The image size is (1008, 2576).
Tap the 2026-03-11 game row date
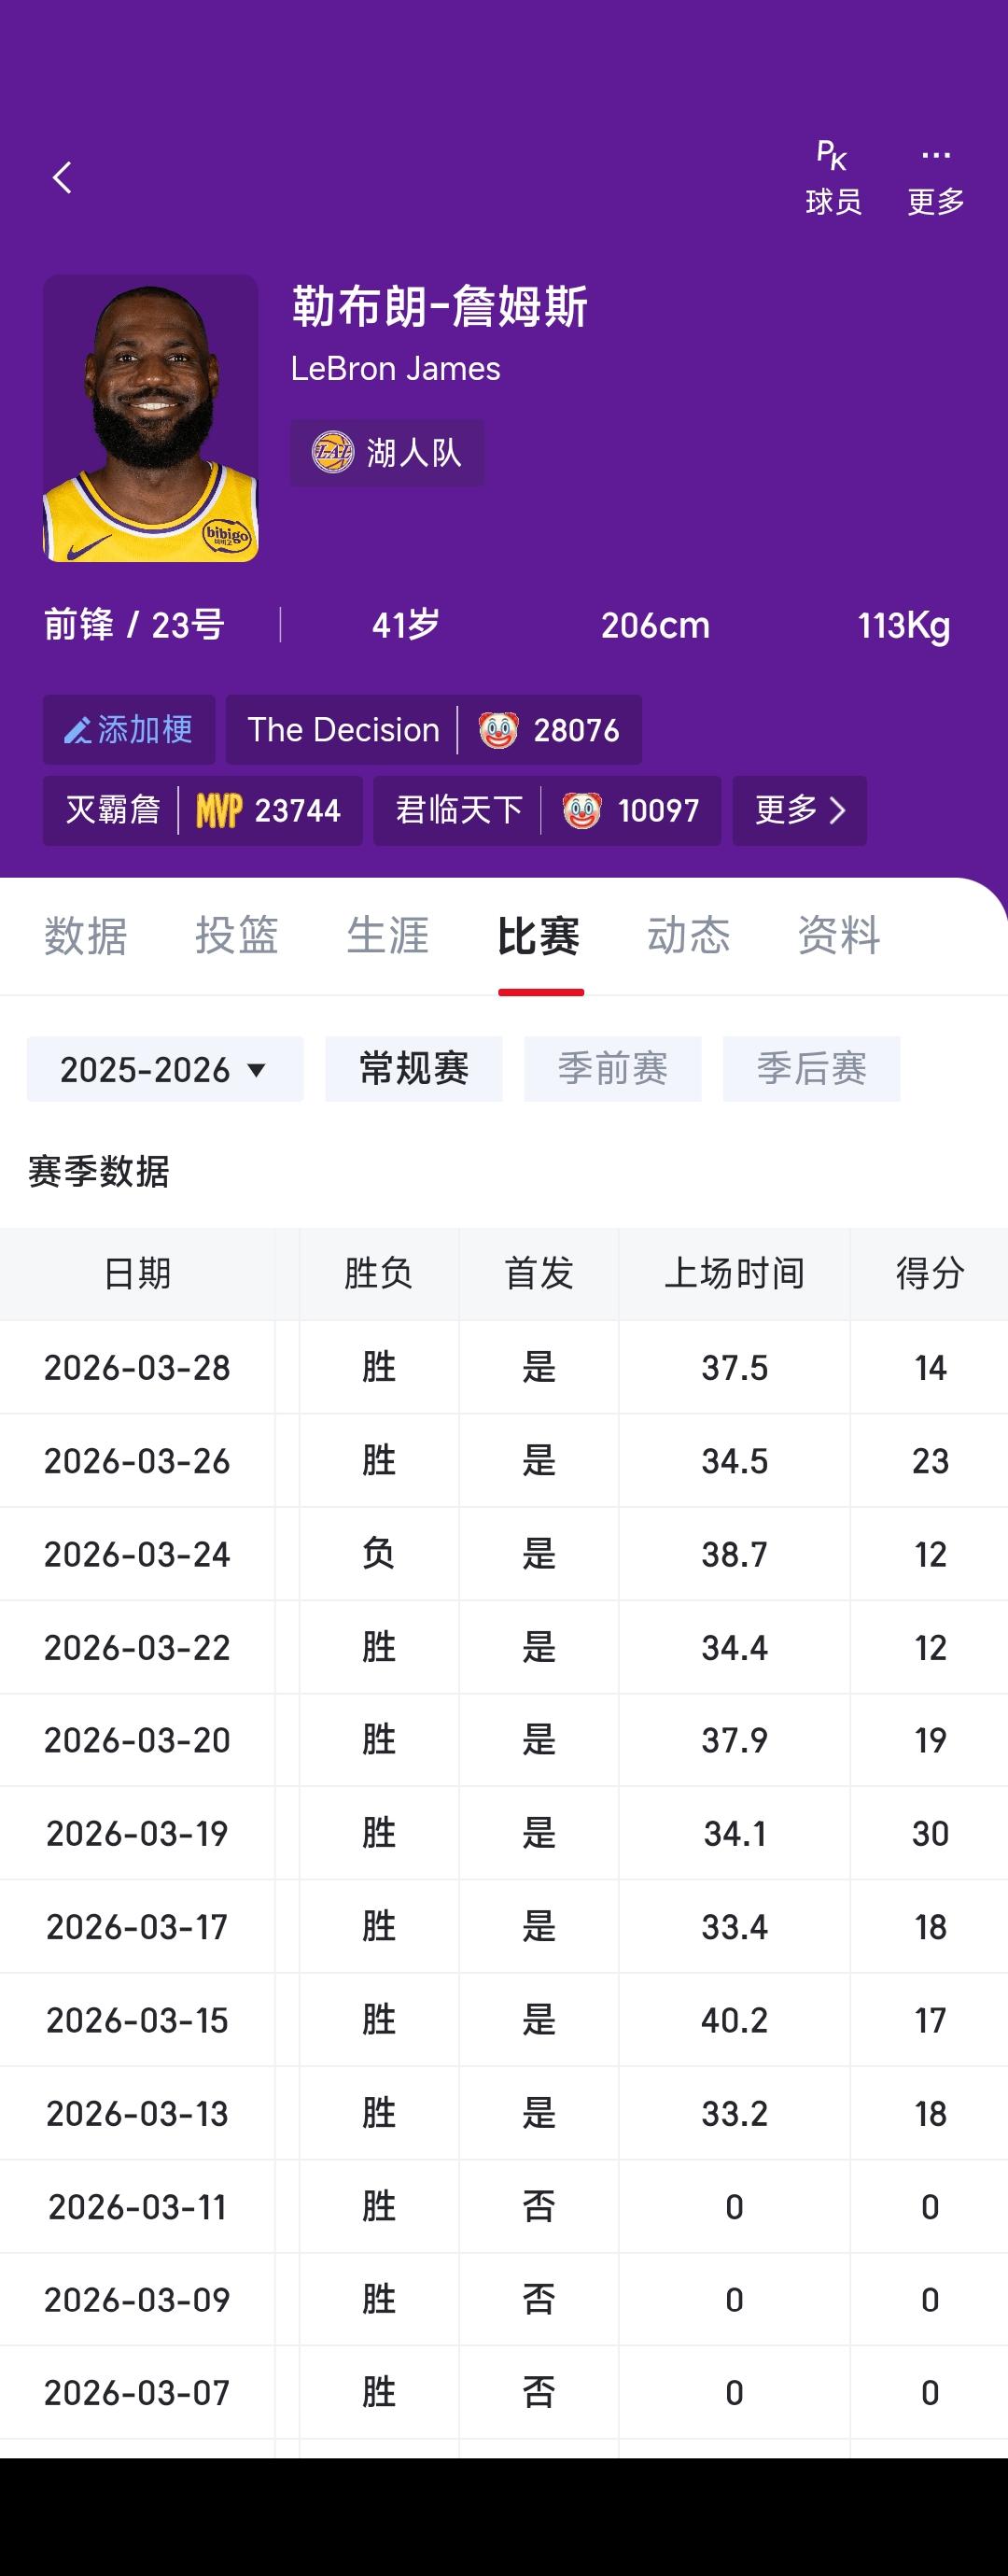tap(137, 2207)
